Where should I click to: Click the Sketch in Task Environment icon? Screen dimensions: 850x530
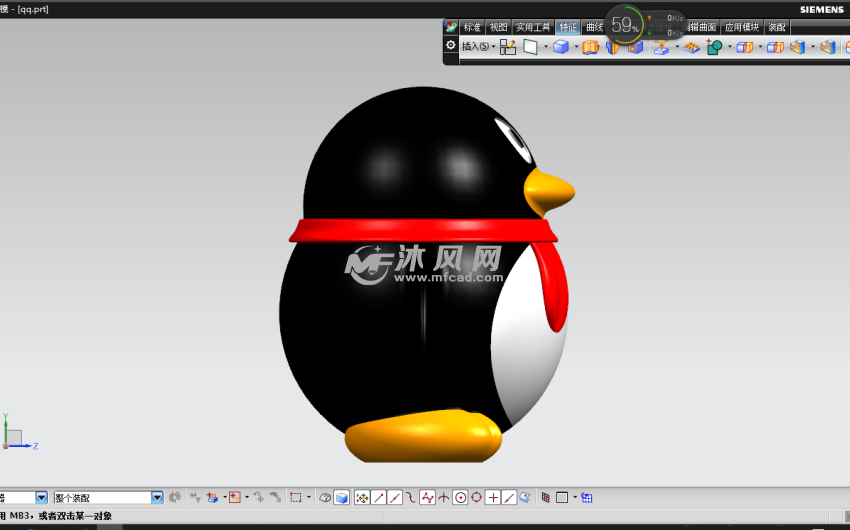[x=508, y=47]
